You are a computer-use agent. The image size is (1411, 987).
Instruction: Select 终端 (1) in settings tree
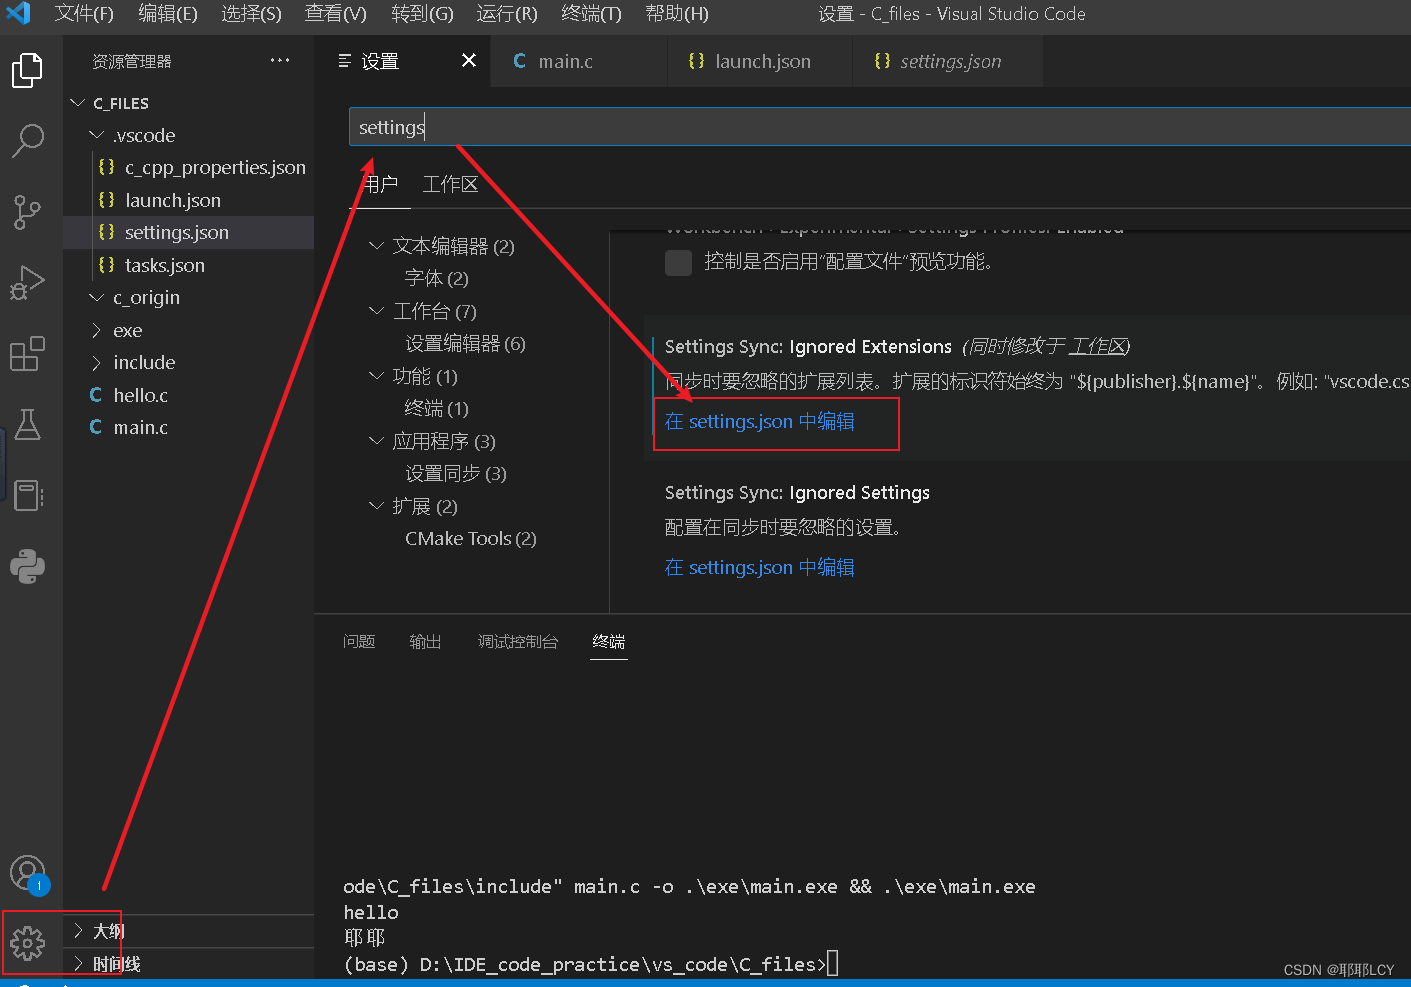pyautogui.click(x=436, y=408)
